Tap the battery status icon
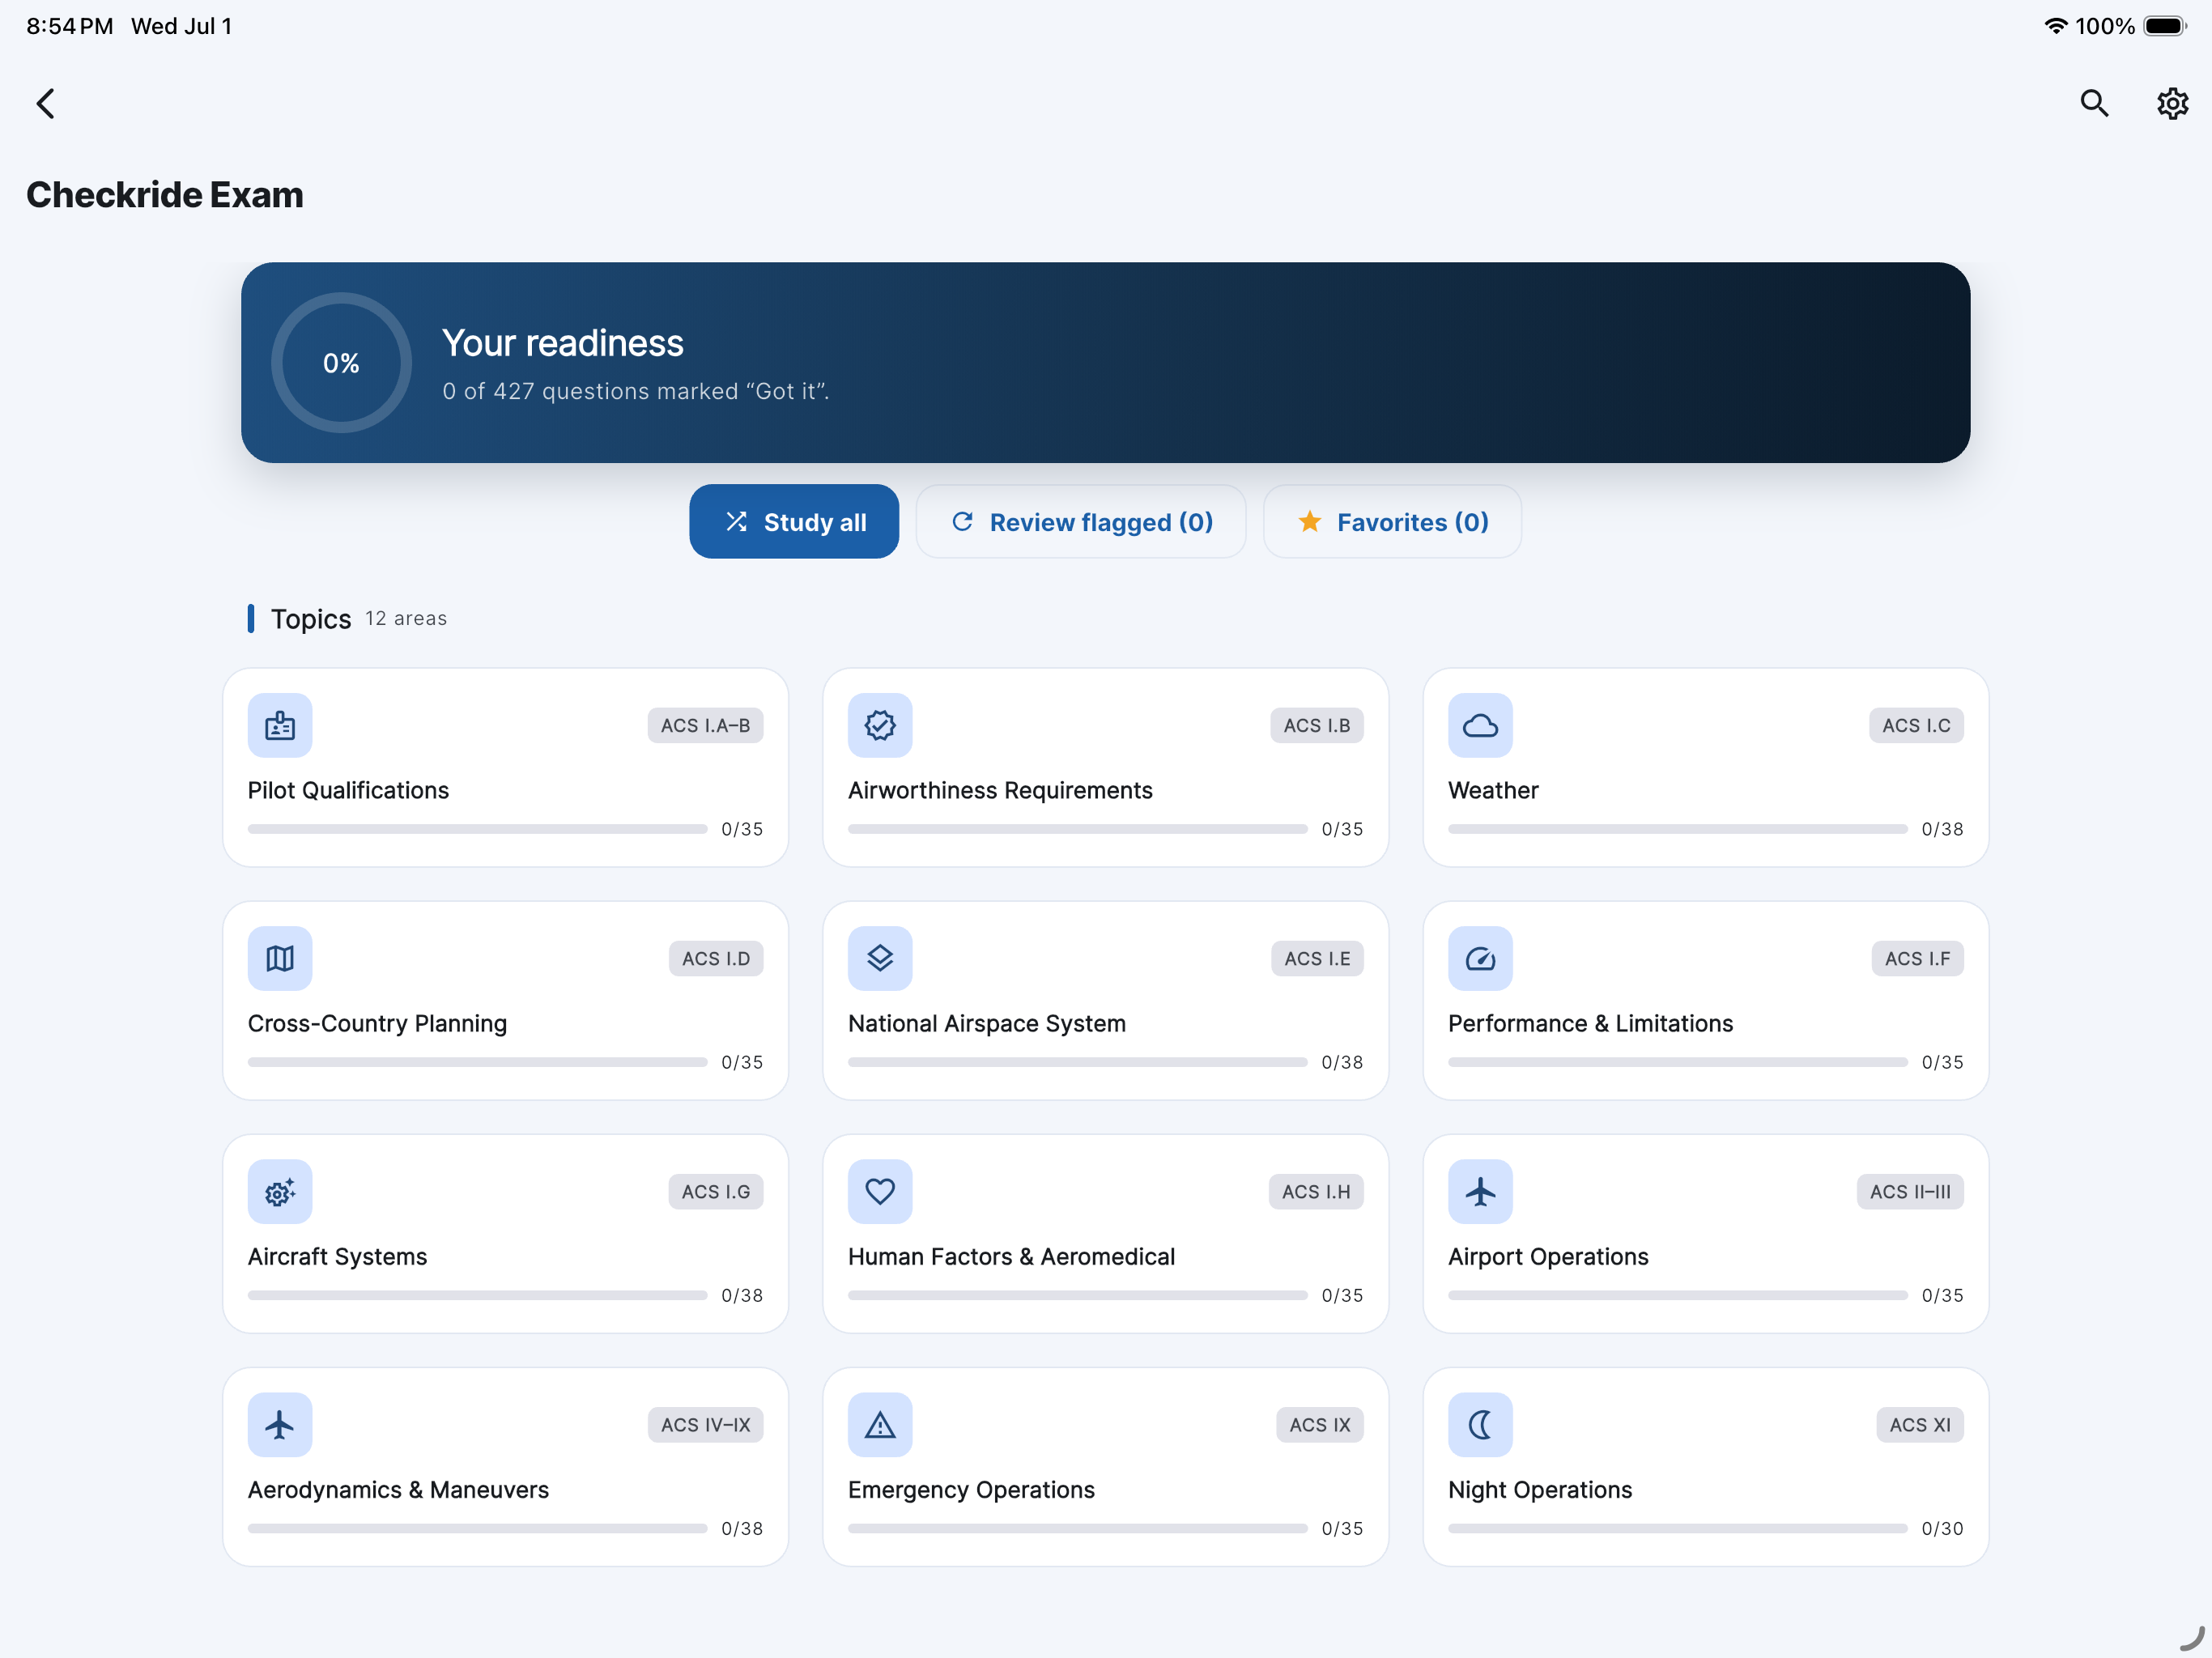The width and height of the screenshot is (2212, 1658). click(2166, 26)
